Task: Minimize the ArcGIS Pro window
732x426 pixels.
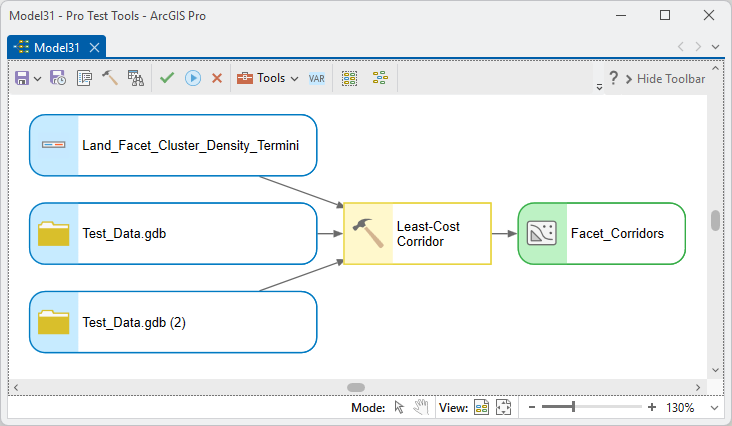Action: (621, 15)
